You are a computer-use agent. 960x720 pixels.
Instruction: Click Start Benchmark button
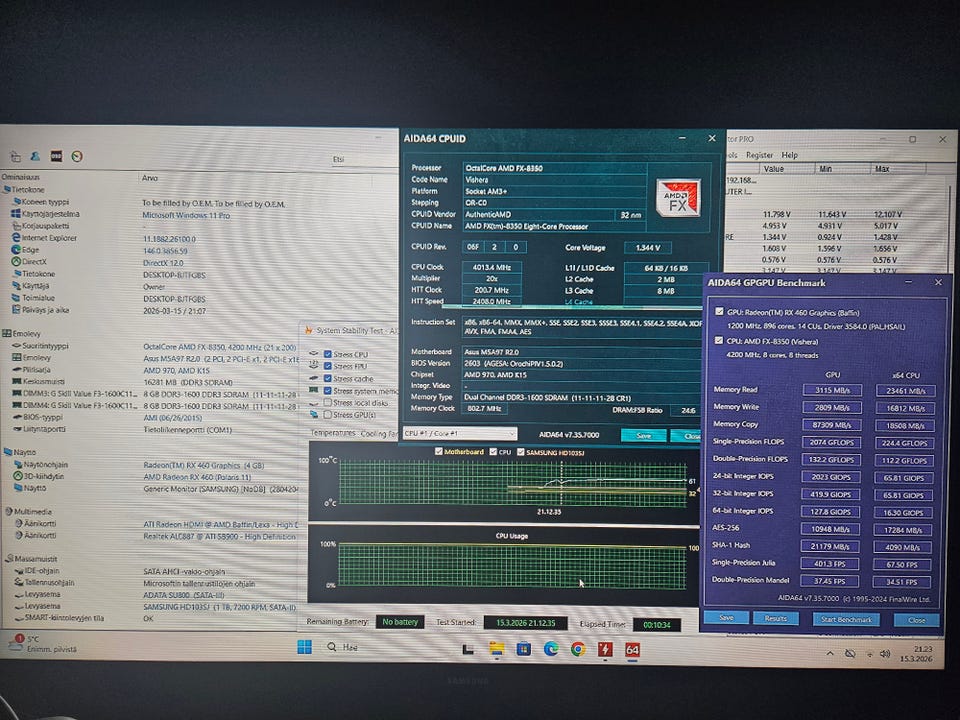(x=846, y=620)
